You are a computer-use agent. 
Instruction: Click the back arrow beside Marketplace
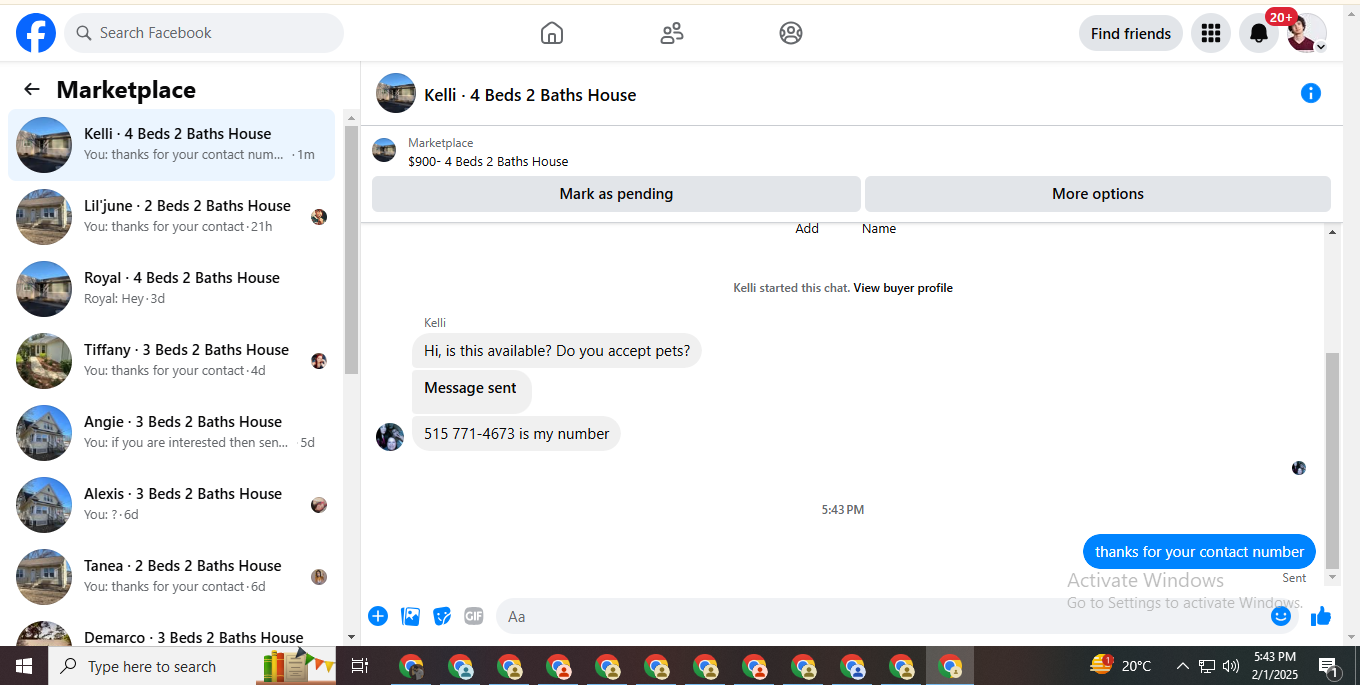[32, 89]
